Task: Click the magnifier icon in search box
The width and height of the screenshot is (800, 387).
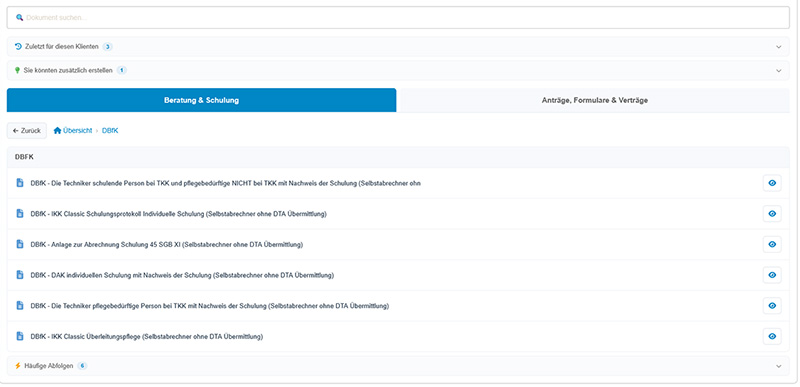Action: click(x=19, y=17)
